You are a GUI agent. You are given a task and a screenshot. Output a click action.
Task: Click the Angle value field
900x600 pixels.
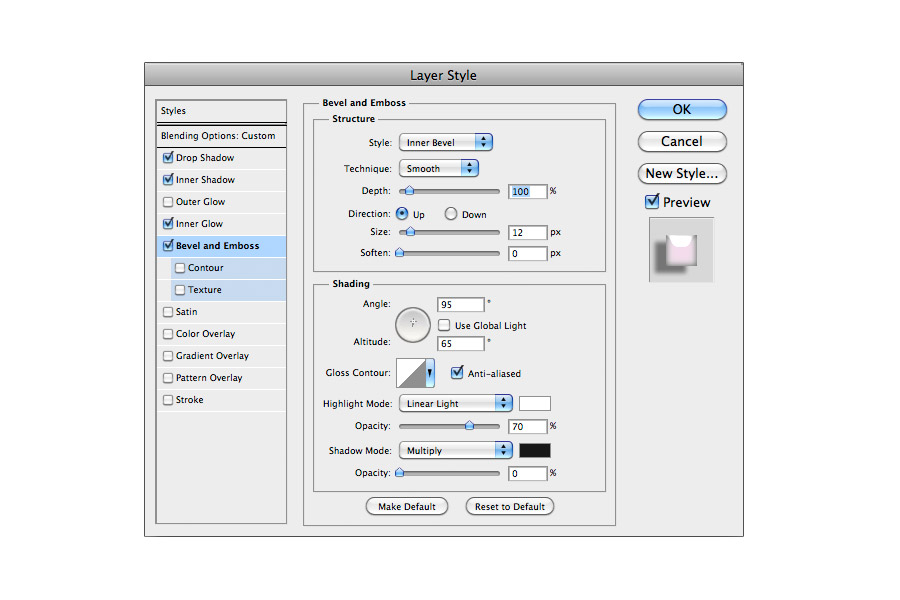tap(461, 304)
